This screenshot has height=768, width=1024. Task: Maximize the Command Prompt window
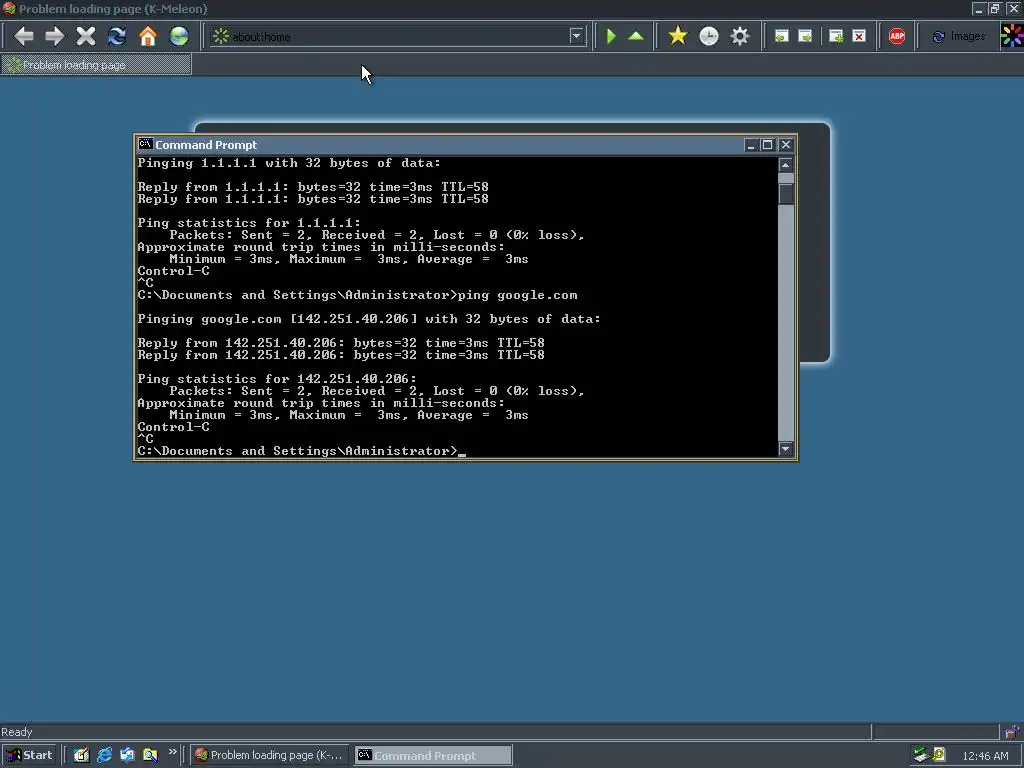tap(768, 145)
